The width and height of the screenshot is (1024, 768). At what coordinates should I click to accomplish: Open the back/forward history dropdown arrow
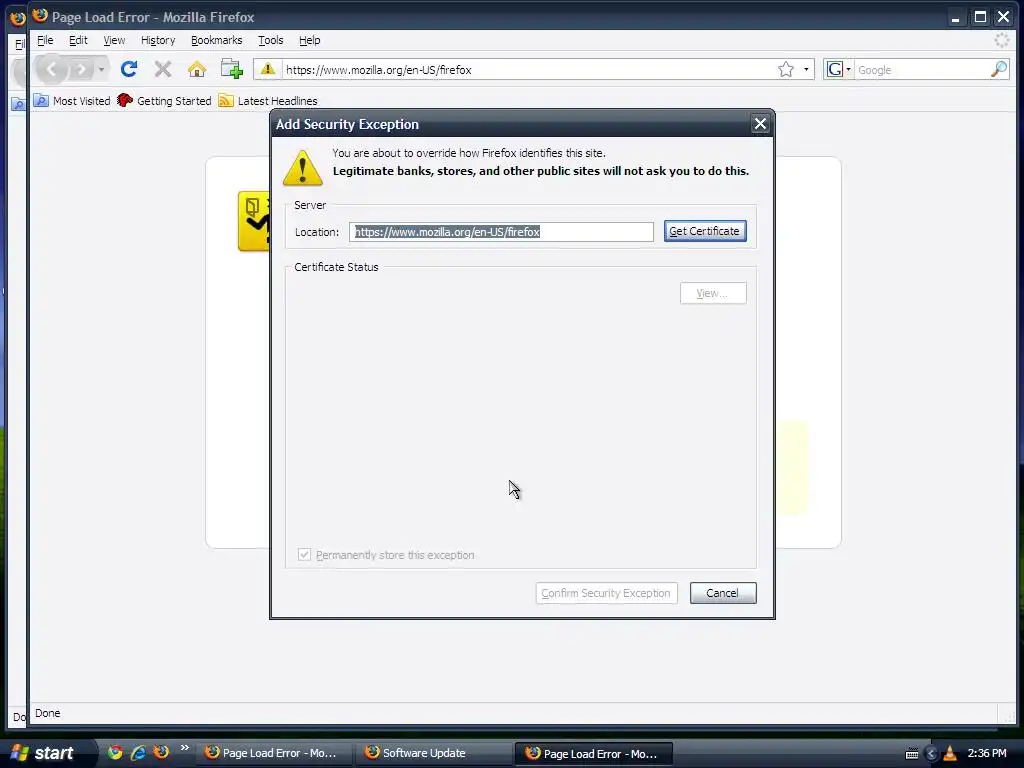pyautogui.click(x=101, y=69)
